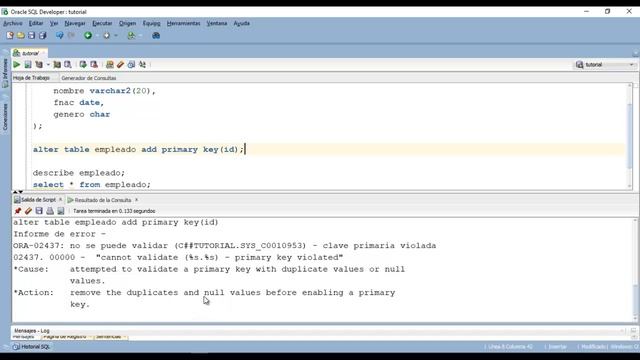Open the Forward navigation history dropdown
The width and height of the screenshot is (640, 360).
pyautogui.click(x=116, y=36)
